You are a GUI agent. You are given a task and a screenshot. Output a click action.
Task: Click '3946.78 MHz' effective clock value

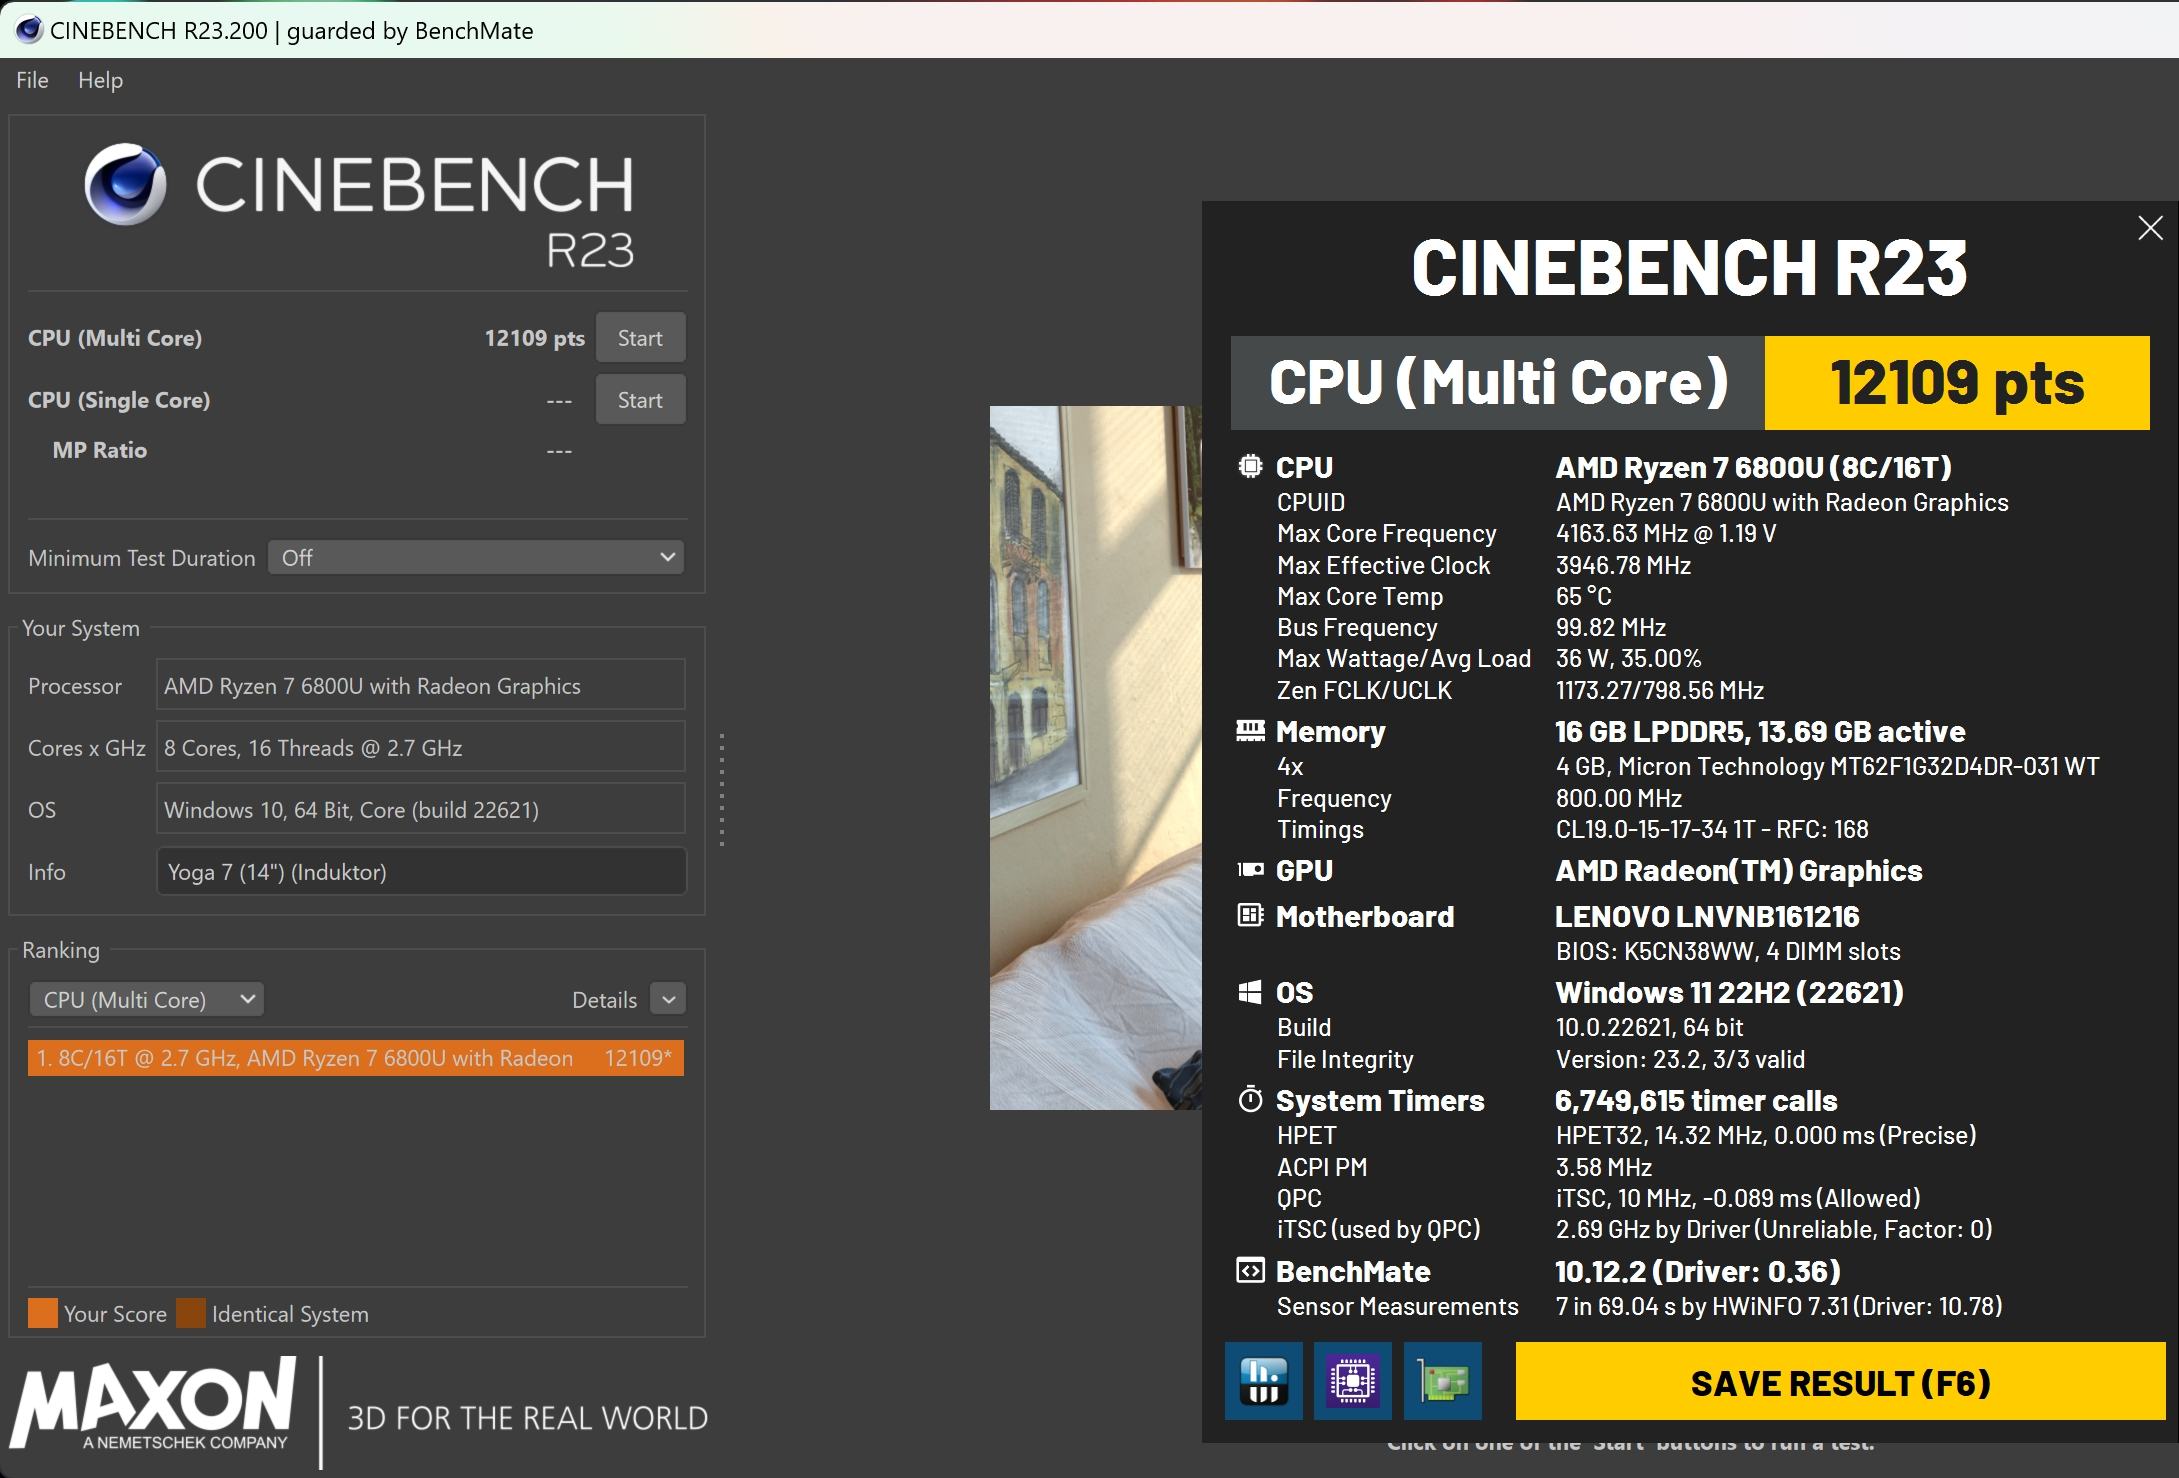click(x=1623, y=565)
